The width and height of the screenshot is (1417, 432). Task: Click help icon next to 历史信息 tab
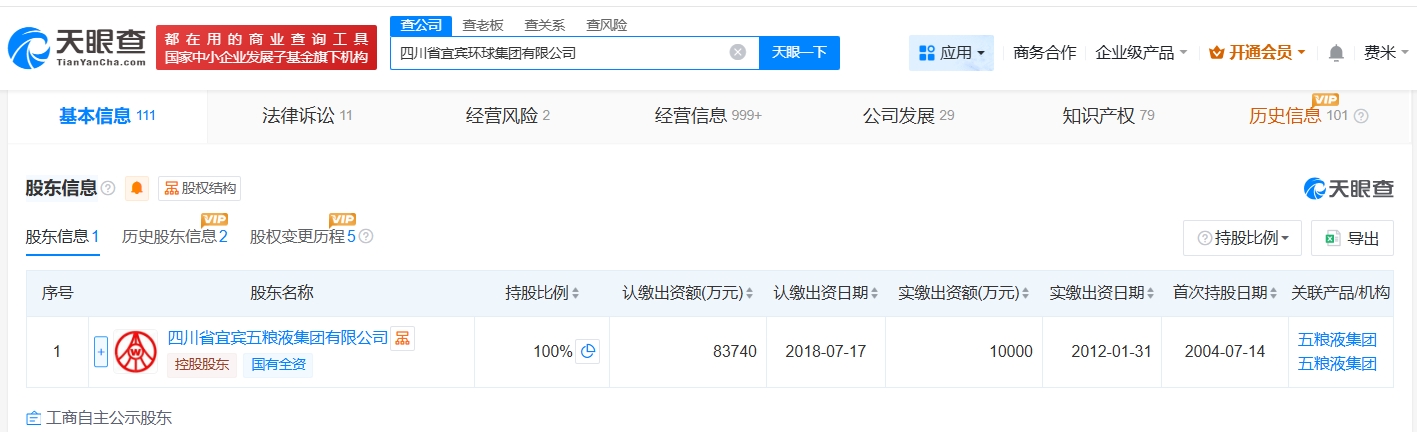click(1361, 116)
